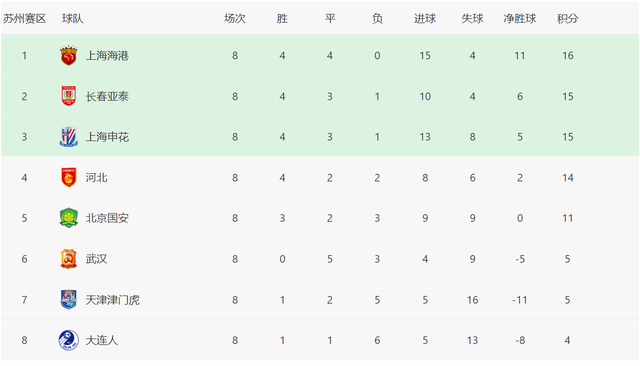Select the 进球 column header
Image resolution: width=640 pixels, height=366 pixels.
coord(425,18)
